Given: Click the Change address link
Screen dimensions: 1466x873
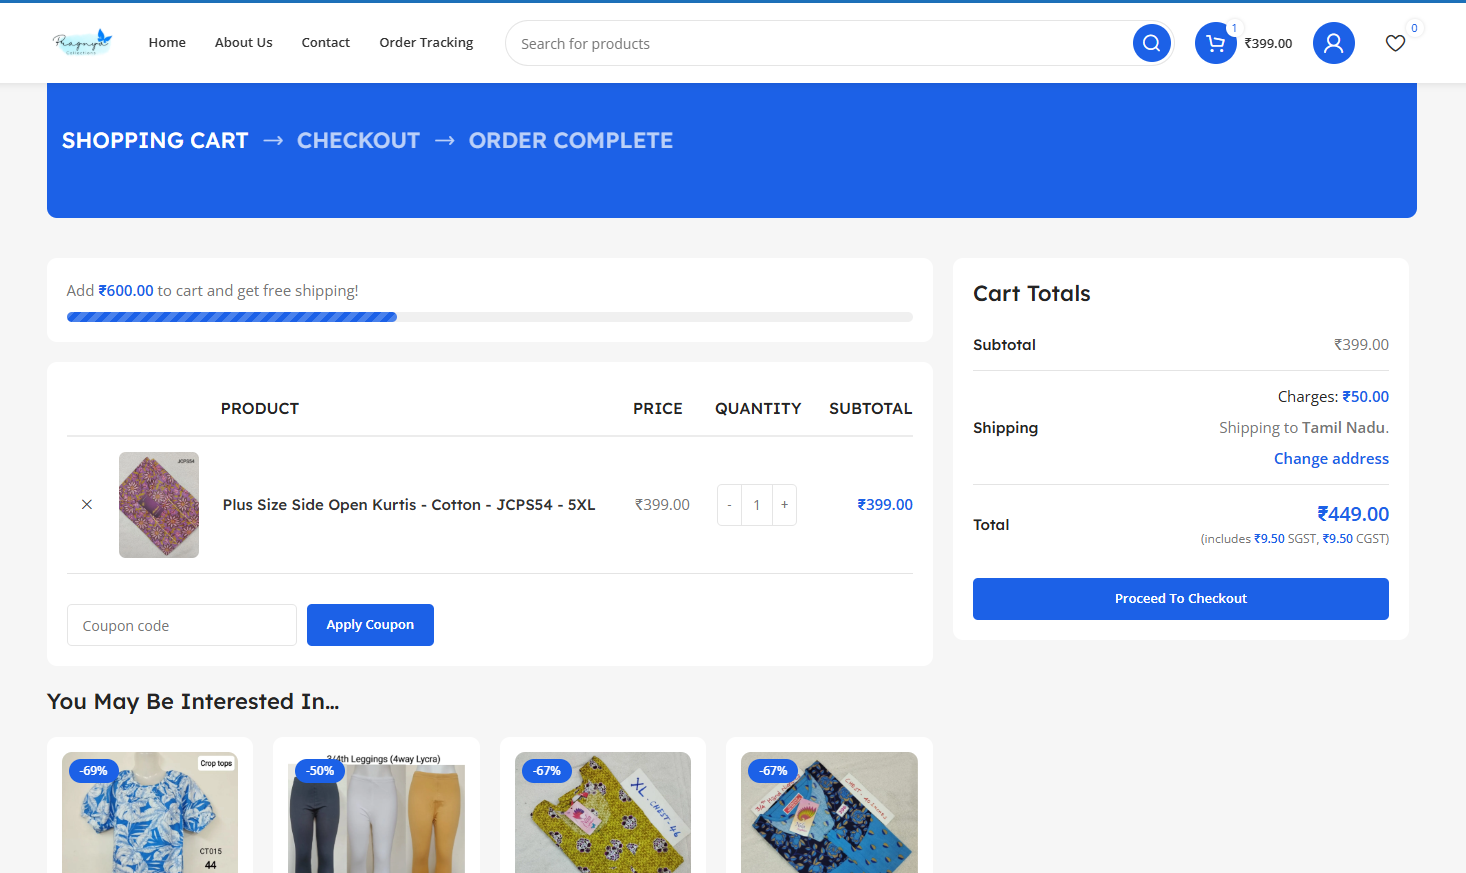Looking at the screenshot, I should pyautogui.click(x=1330, y=458).
